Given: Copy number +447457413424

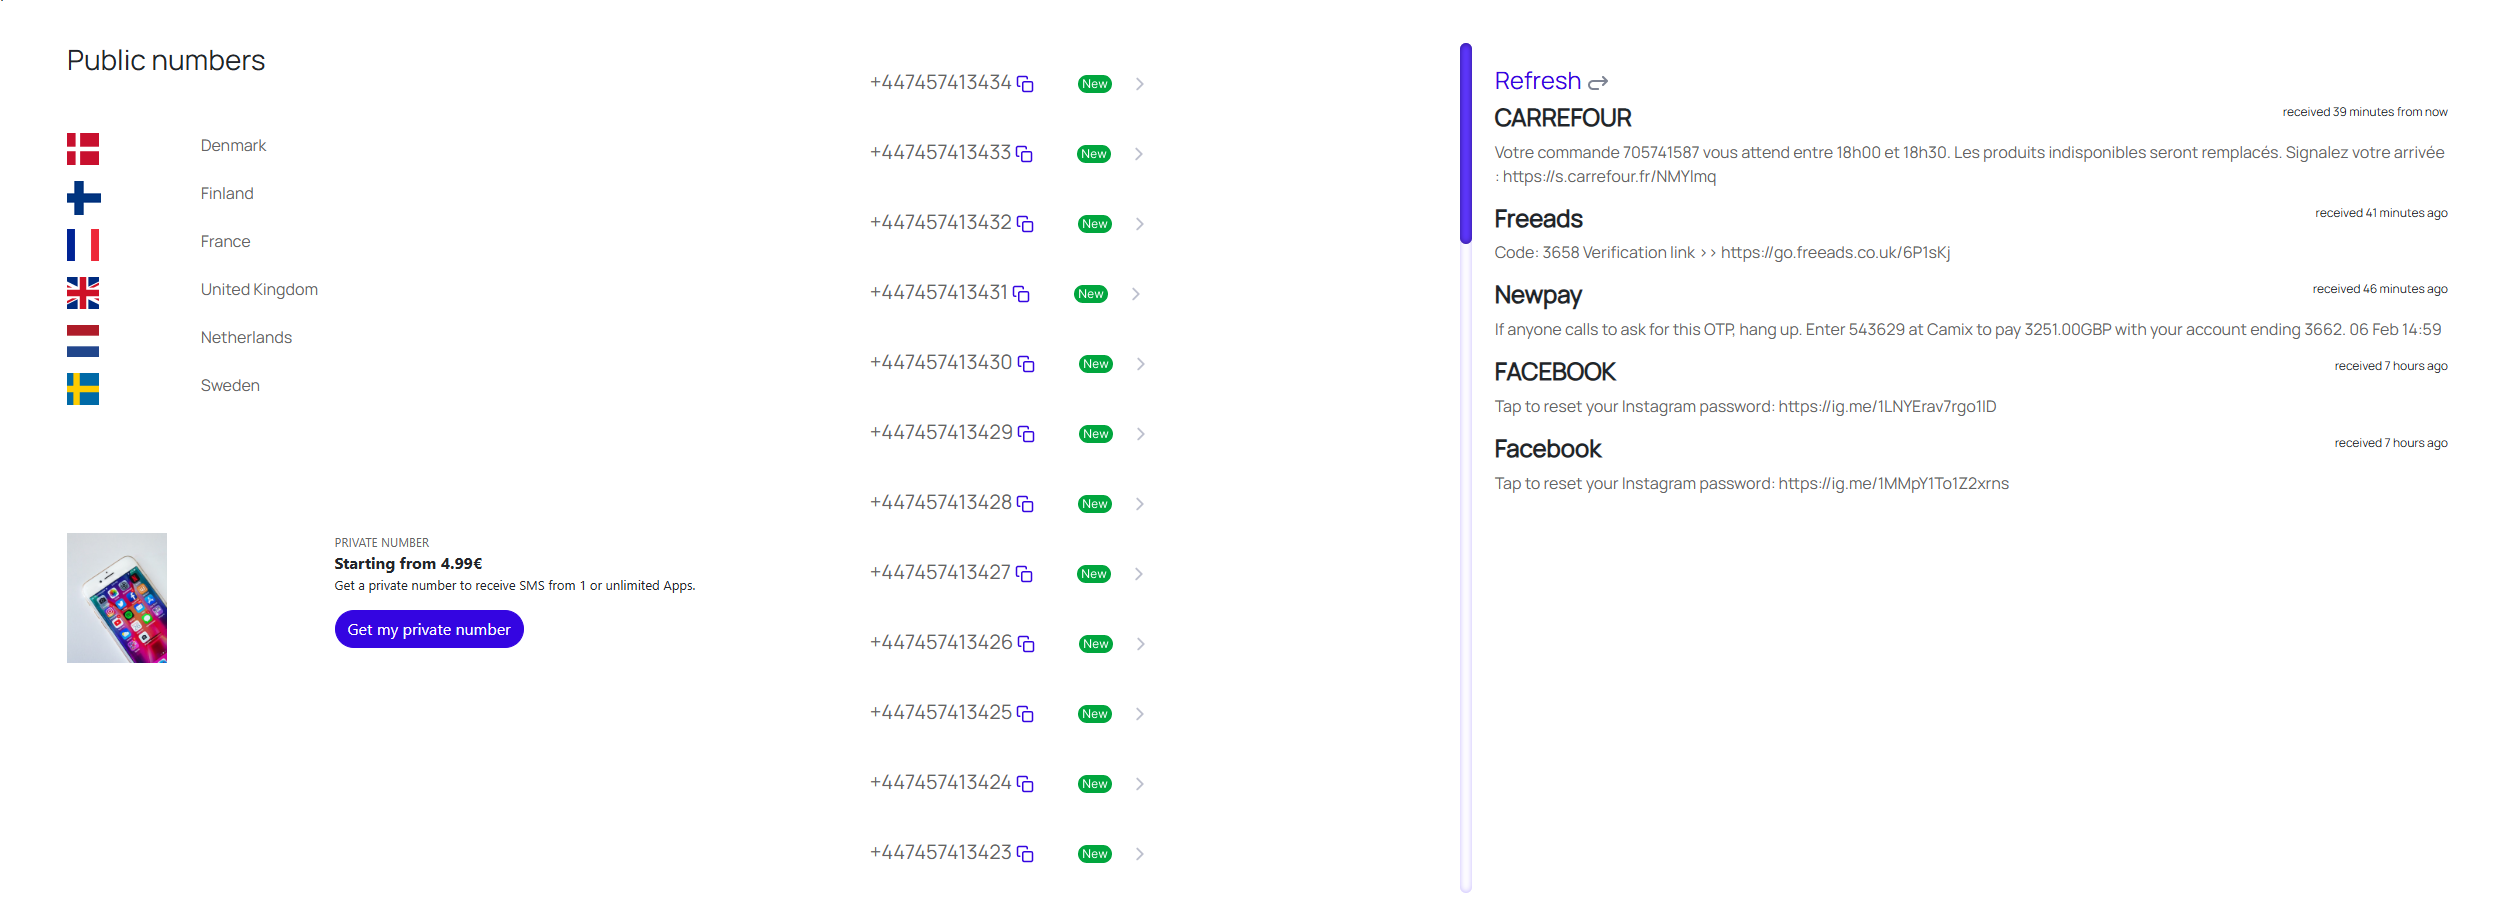Looking at the screenshot, I should click(x=1025, y=784).
